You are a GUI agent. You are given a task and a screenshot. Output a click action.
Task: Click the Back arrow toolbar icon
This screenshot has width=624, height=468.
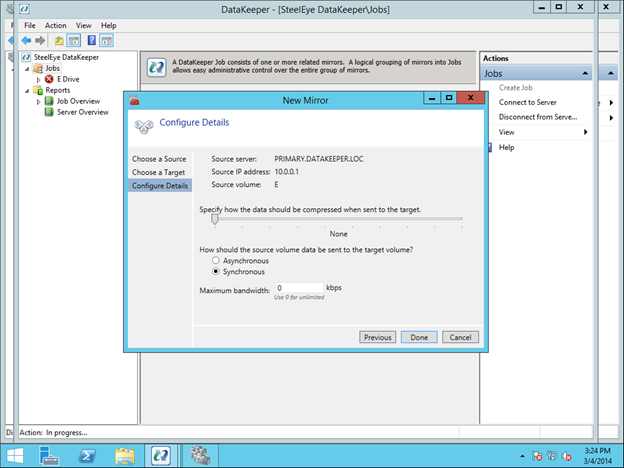coord(26,40)
